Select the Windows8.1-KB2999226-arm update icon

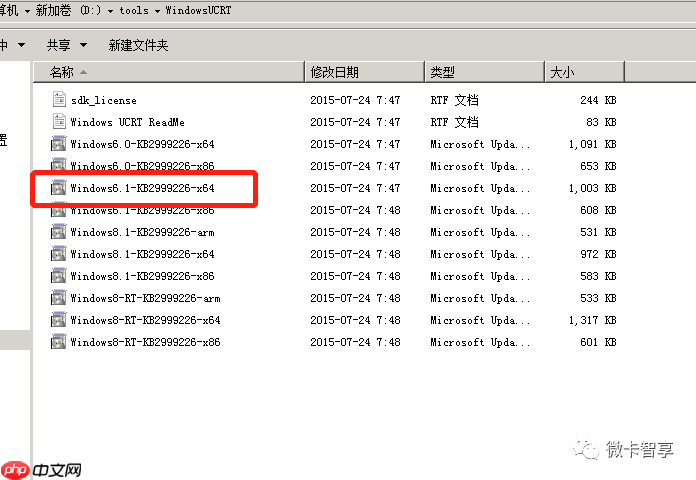[x=58, y=232]
